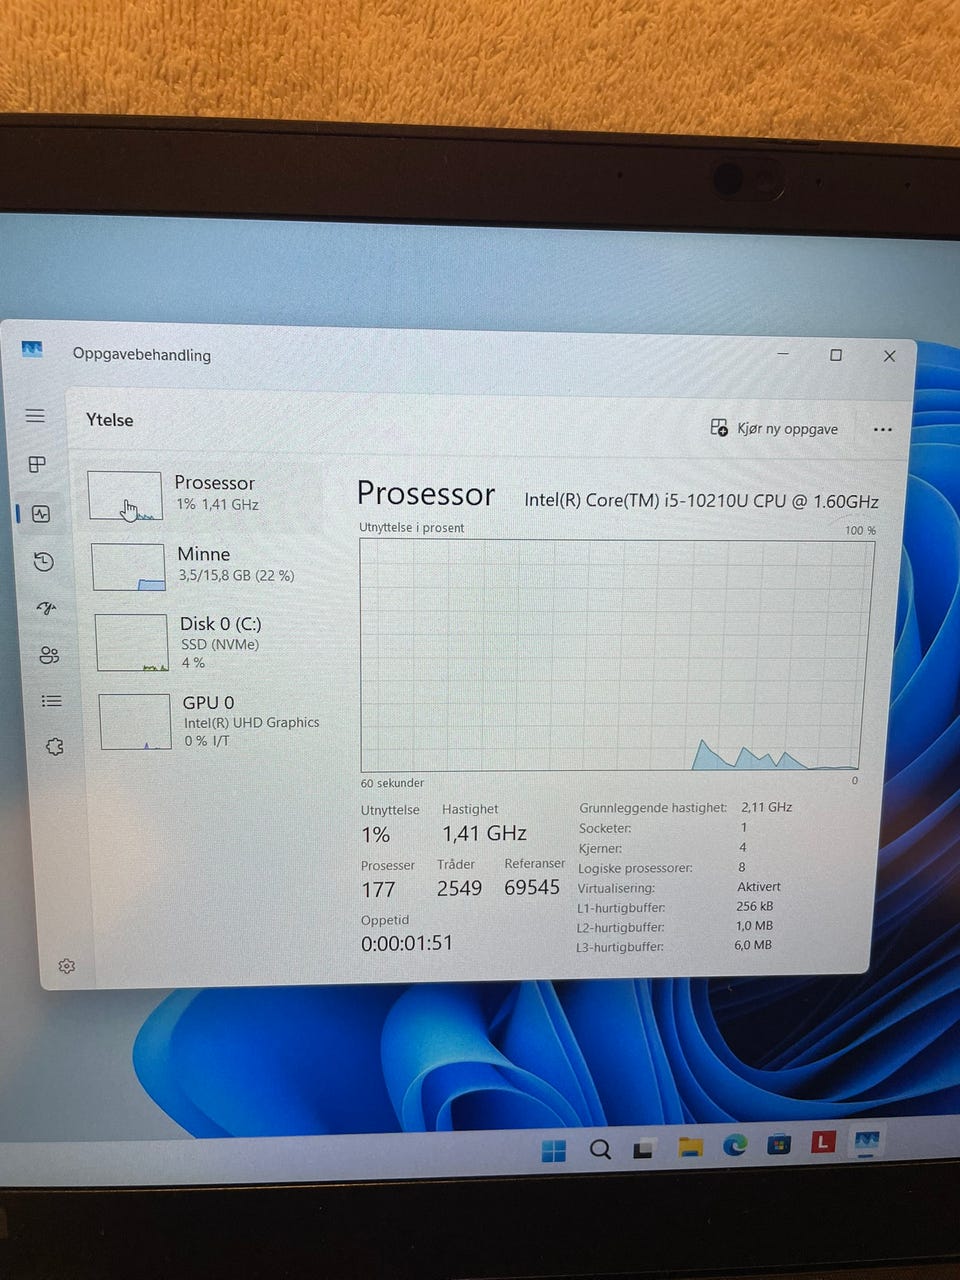This screenshot has width=960, height=1280.
Task: Switch to the Processes page icon
Action: tap(37, 464)
